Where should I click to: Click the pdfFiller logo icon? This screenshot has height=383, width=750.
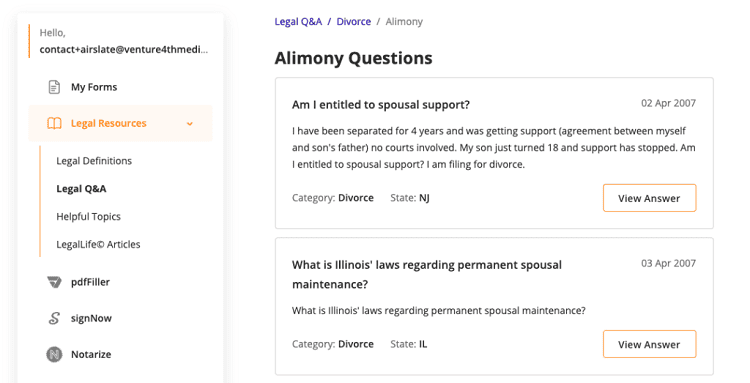pyautogui.click(x=54, y=282)
